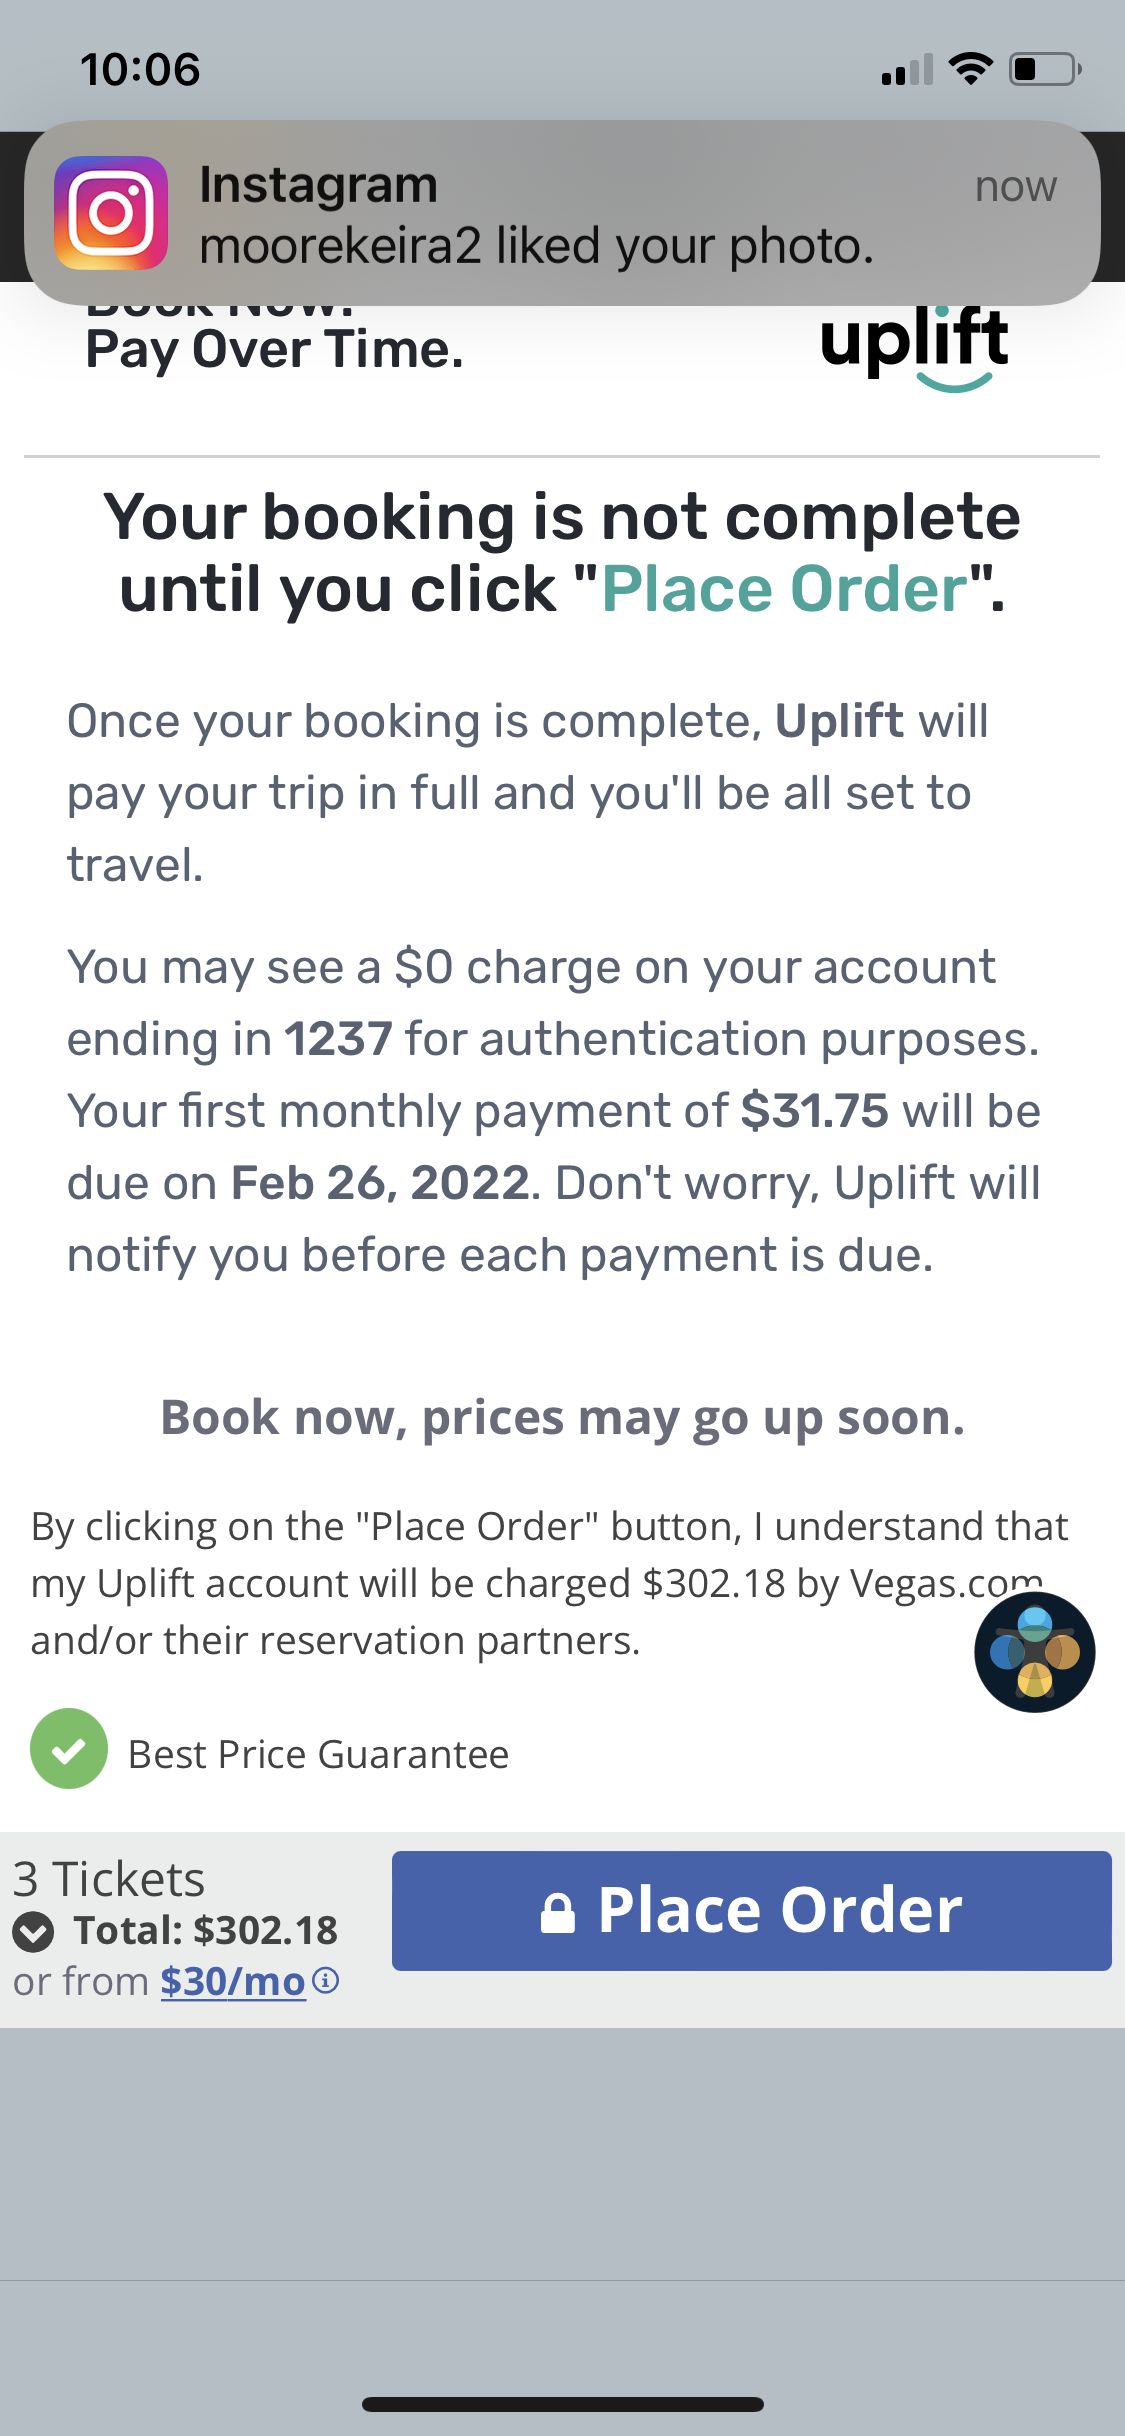The image size is (1125, 2436).
Task: Tap the 10:06 clock in status bar
Action: [x=140, y=70]
